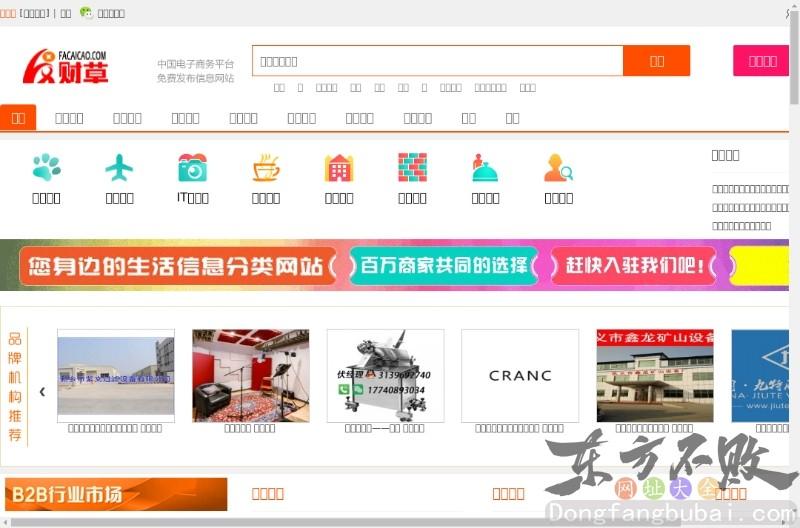Select the red brick wall category icon
This screenshot has height=528, width=800.
[x=412, y=167]
